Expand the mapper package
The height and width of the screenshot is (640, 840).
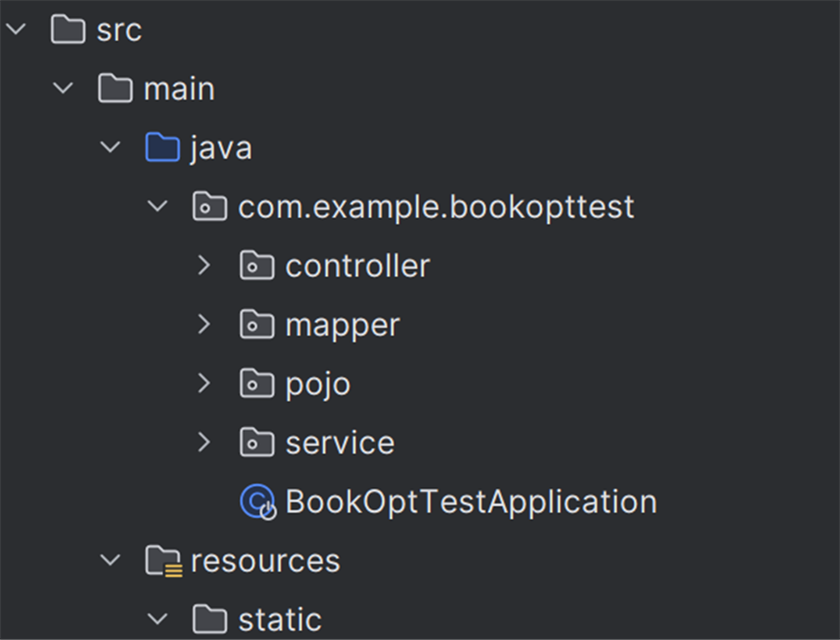point(204,324)
